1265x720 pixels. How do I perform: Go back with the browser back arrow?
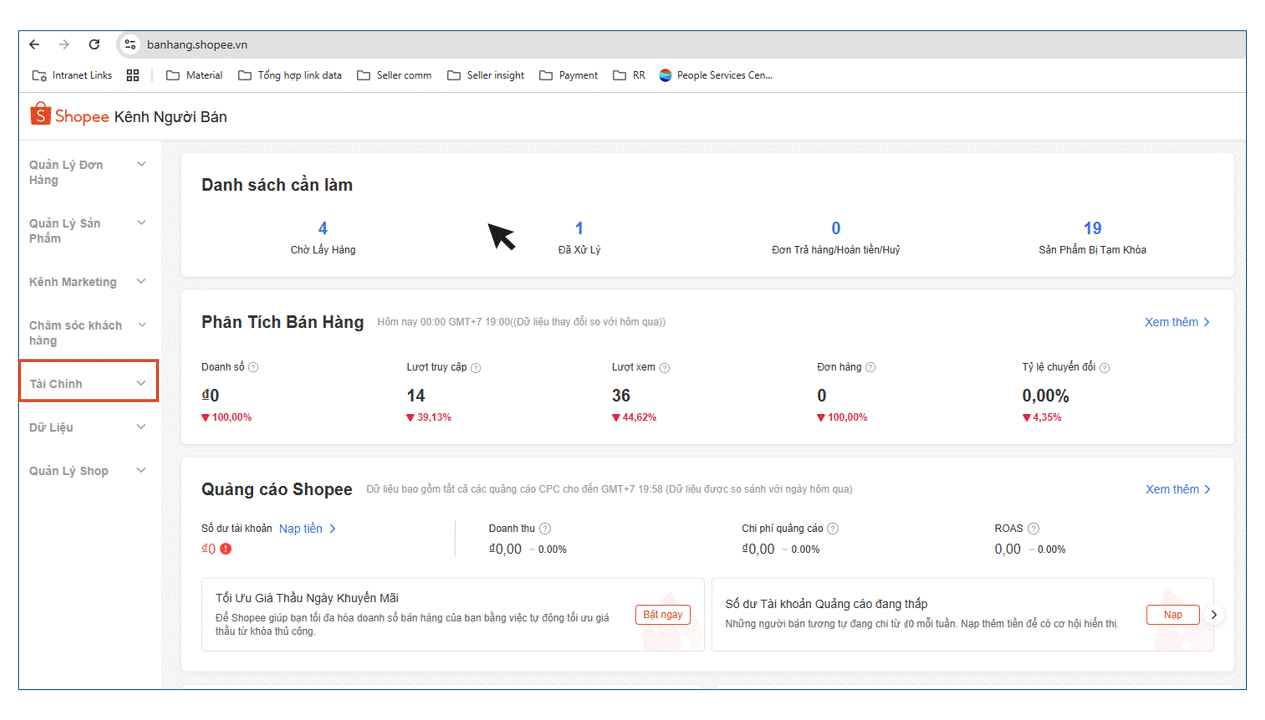[x=34, y=45]
